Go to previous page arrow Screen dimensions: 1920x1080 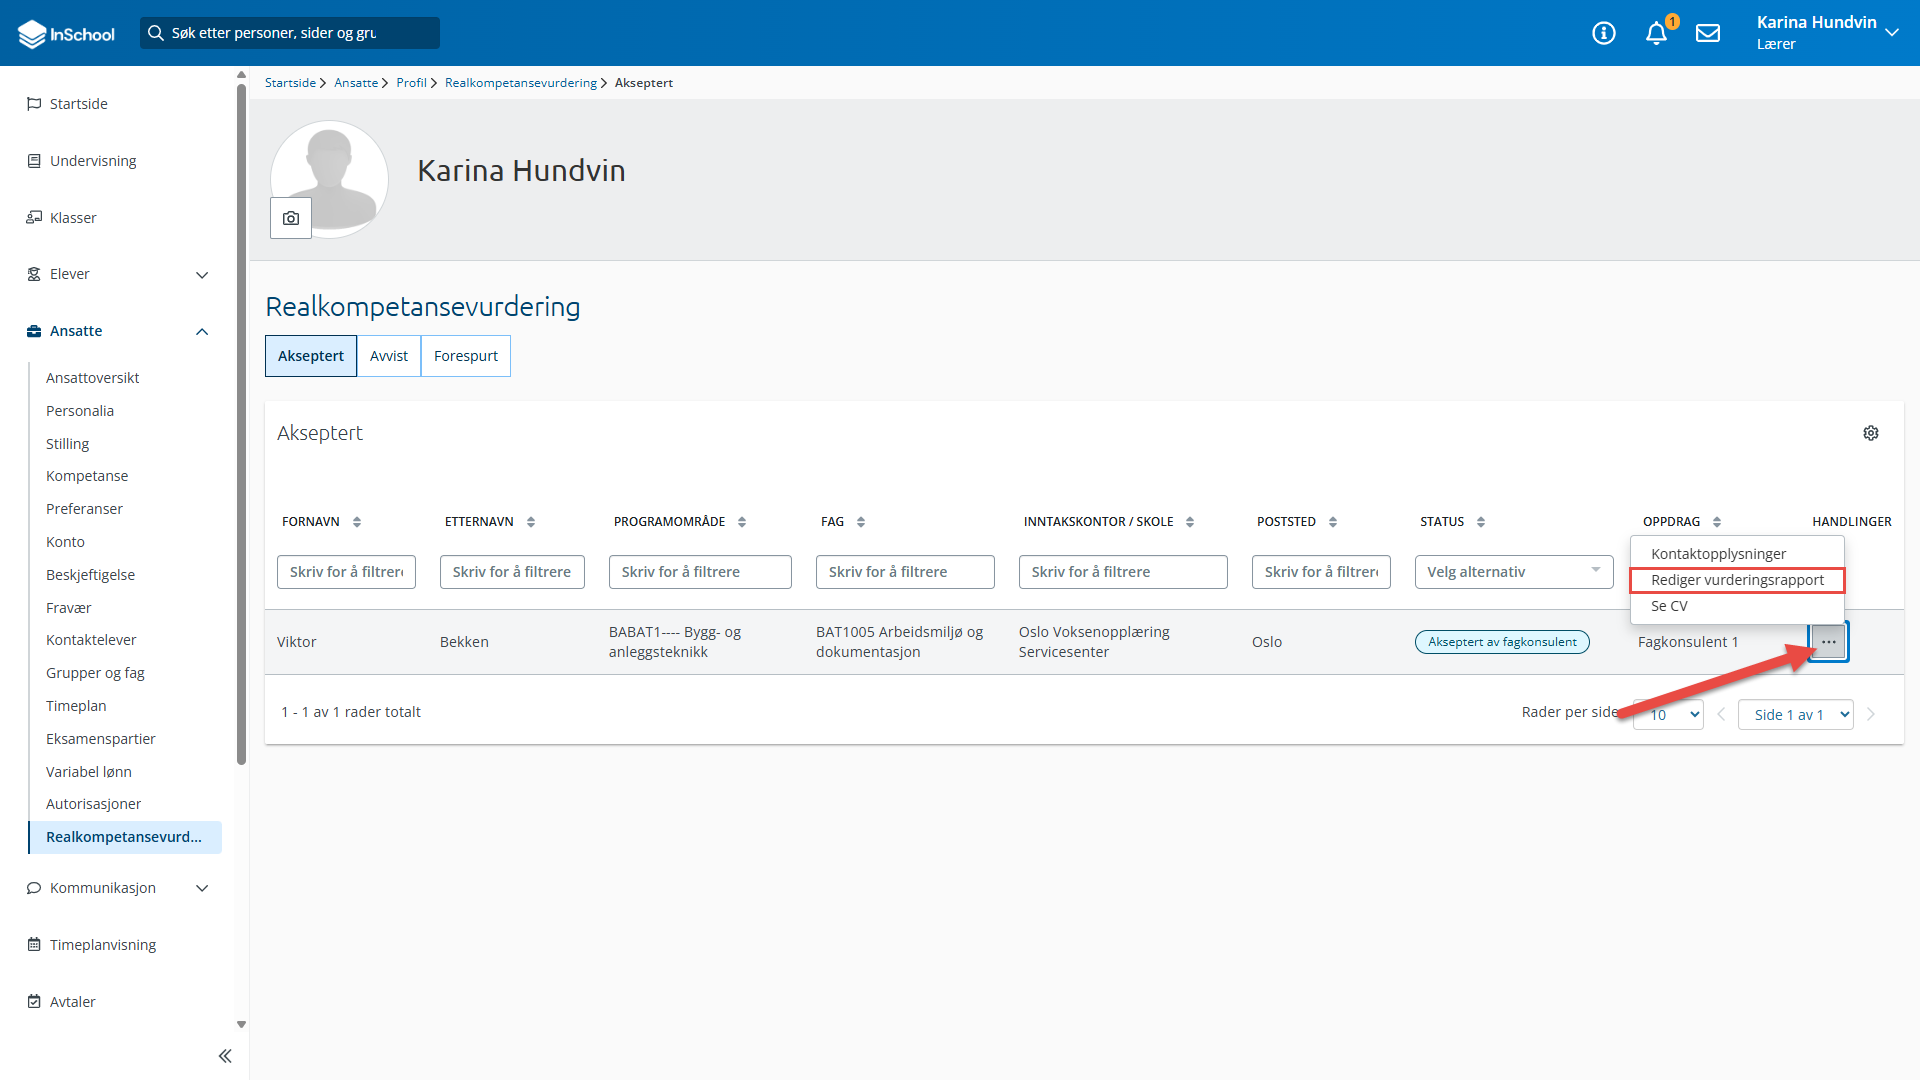(x=1721, y=714)
